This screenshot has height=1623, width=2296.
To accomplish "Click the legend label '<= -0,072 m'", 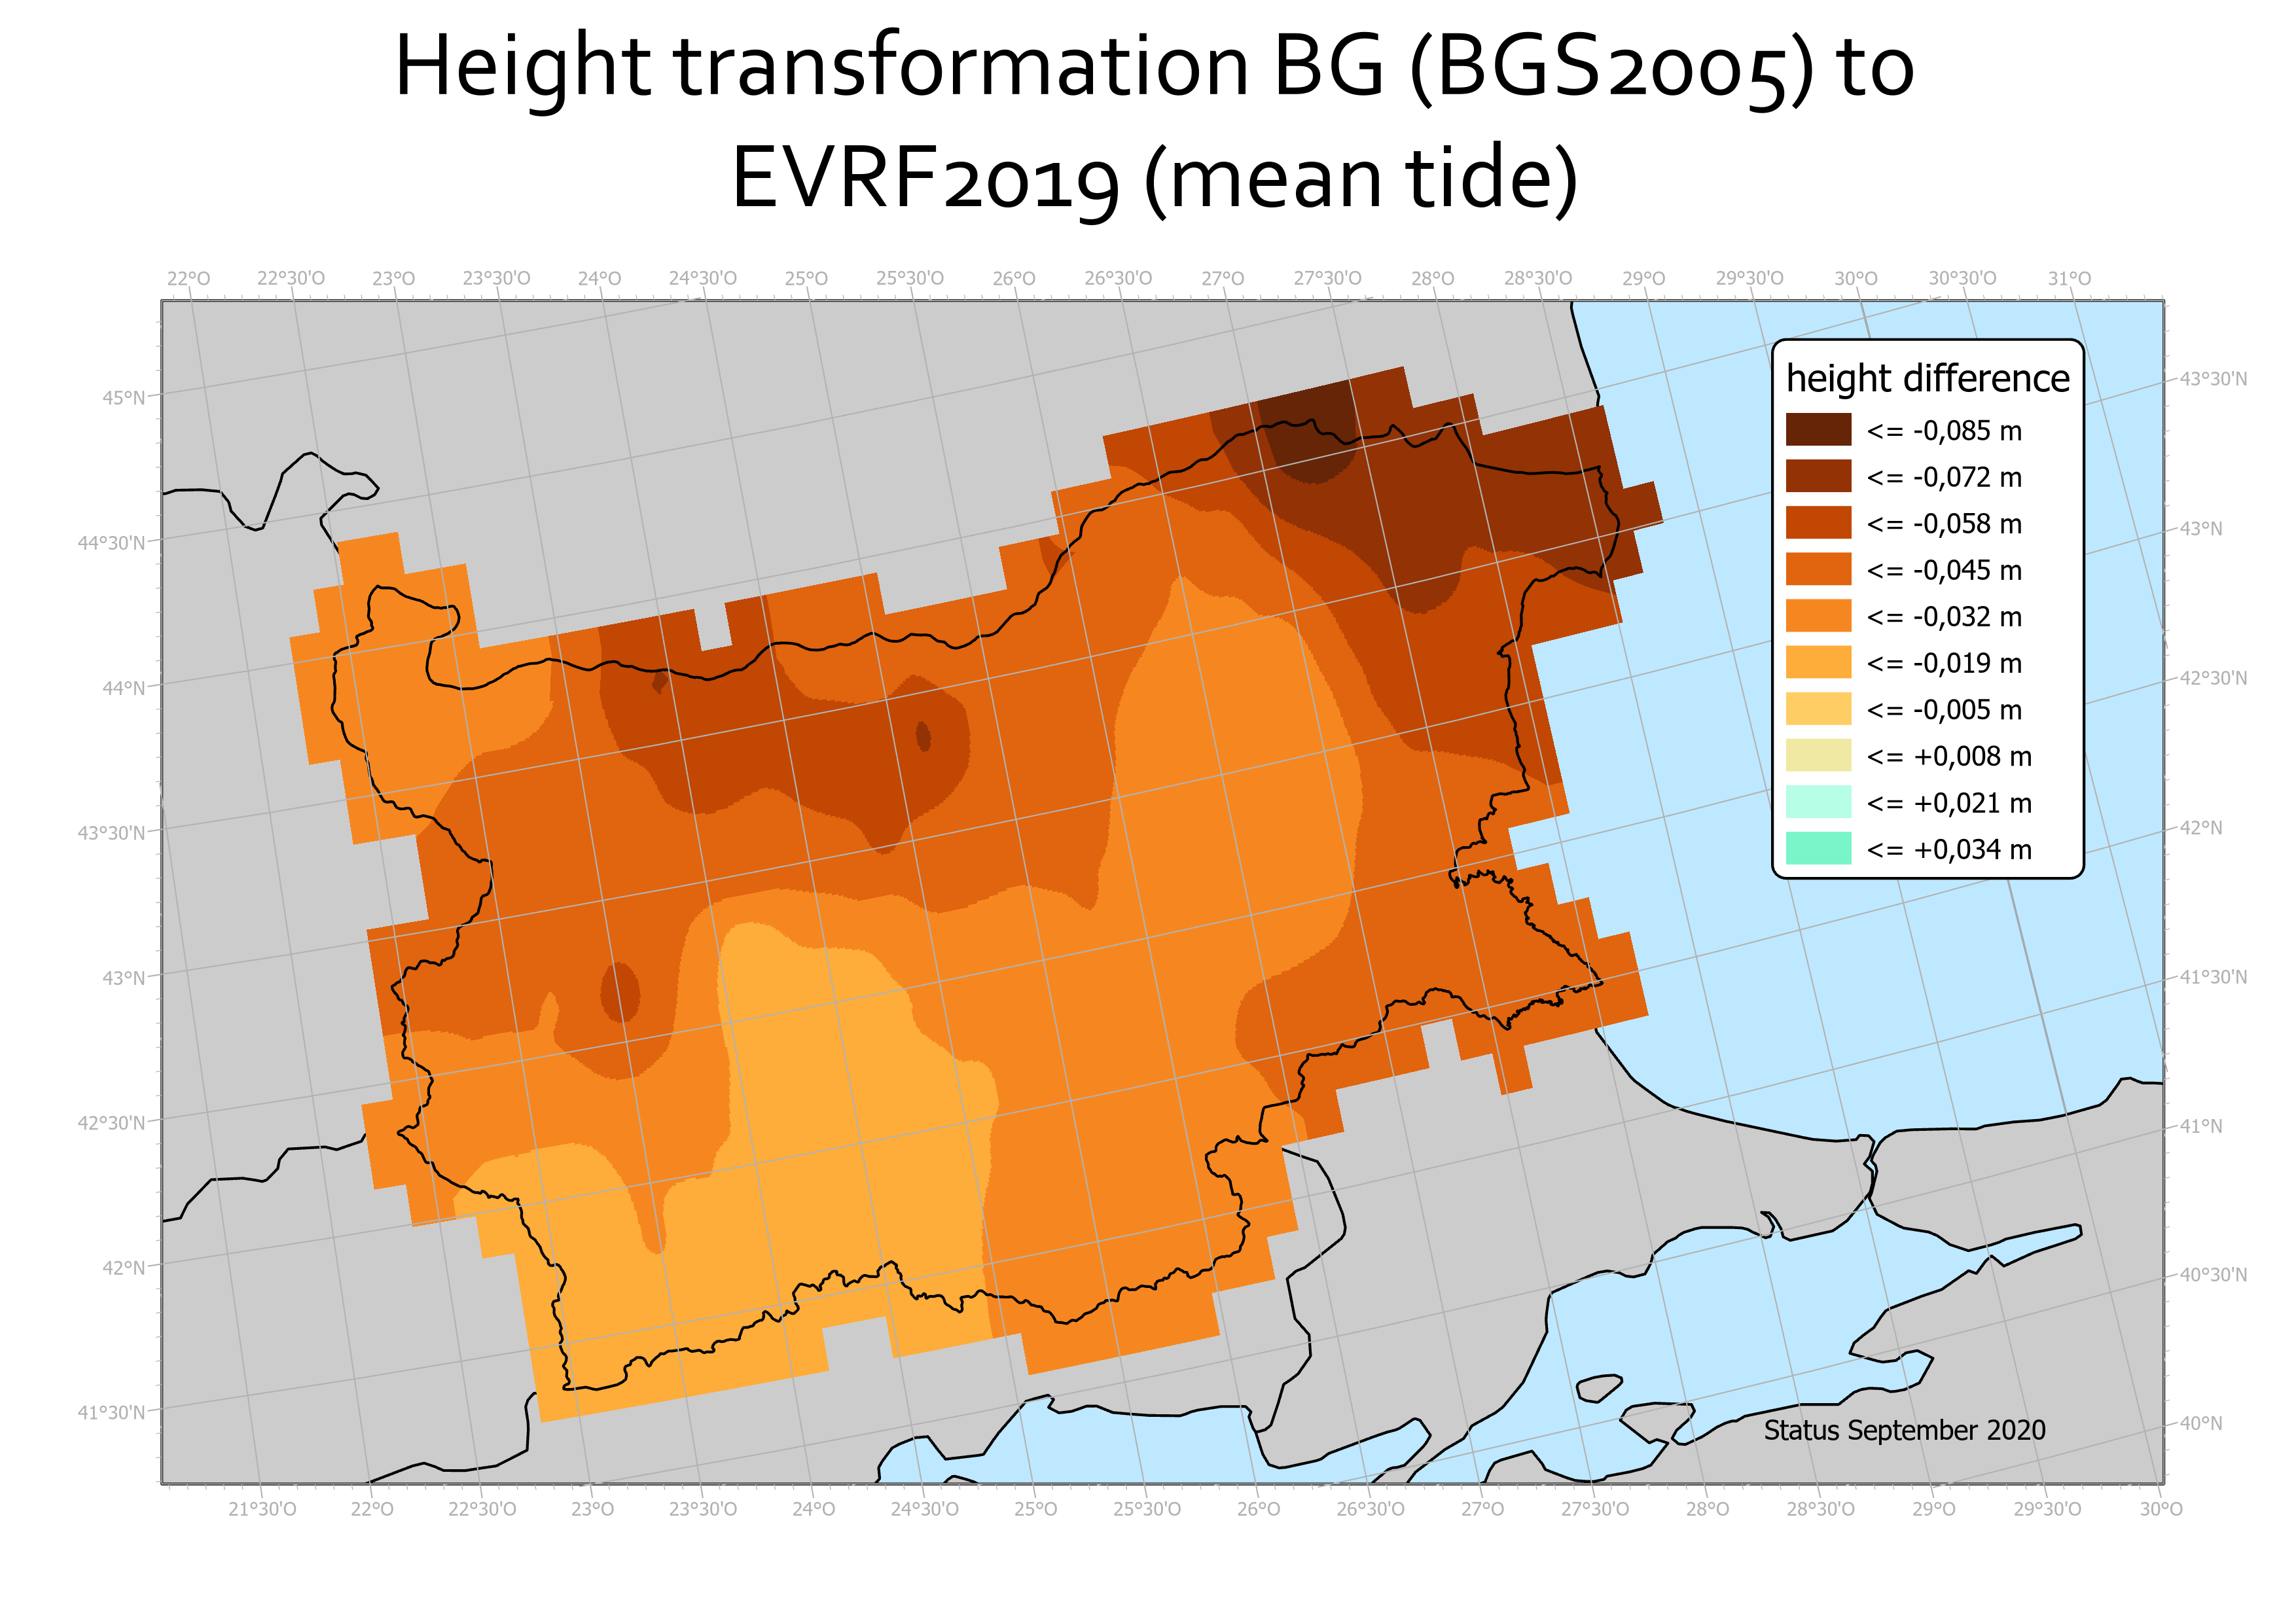I will point(1944,477).
